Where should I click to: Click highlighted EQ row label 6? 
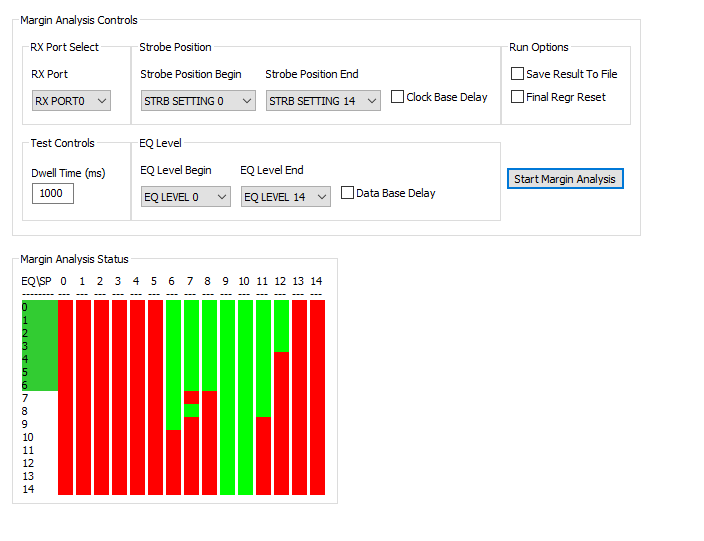[x=25, y=385]
